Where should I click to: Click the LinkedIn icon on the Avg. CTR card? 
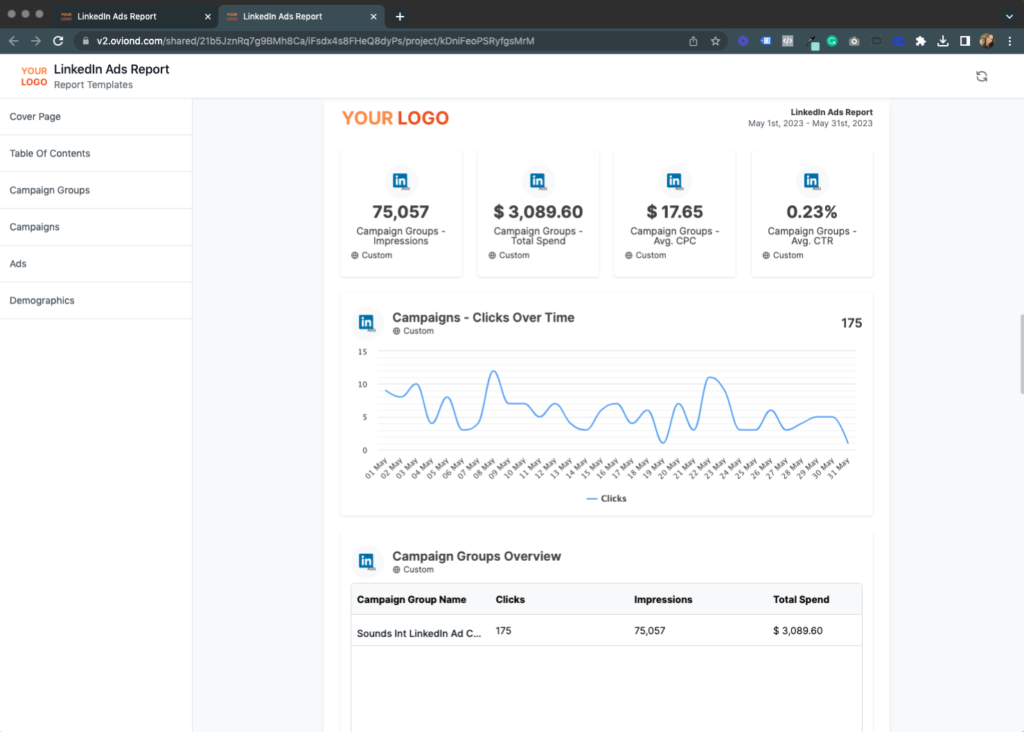tap(811, 181)
